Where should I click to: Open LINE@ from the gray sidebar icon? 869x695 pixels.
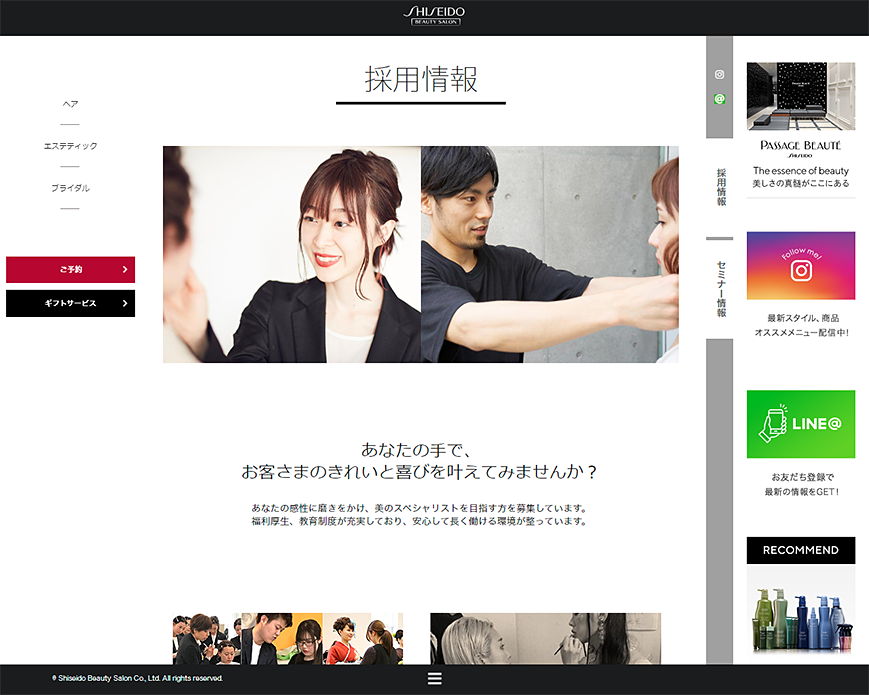coord(719,99)
